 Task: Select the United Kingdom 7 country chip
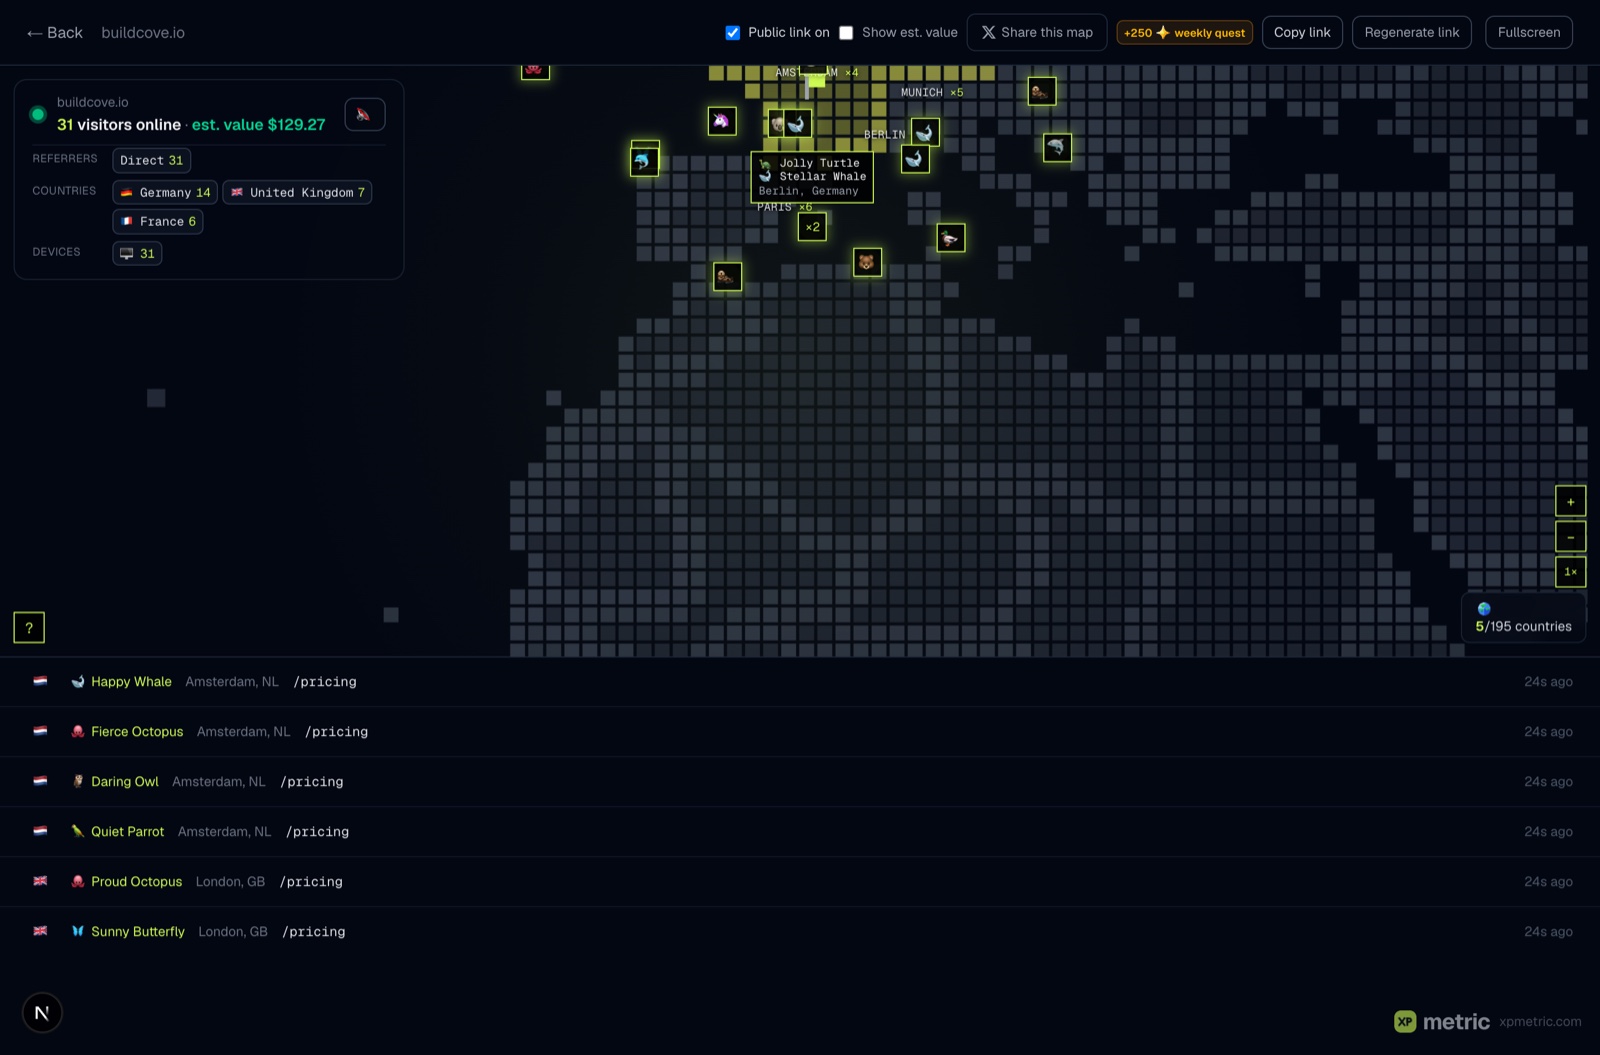click(x=298, y=192)
